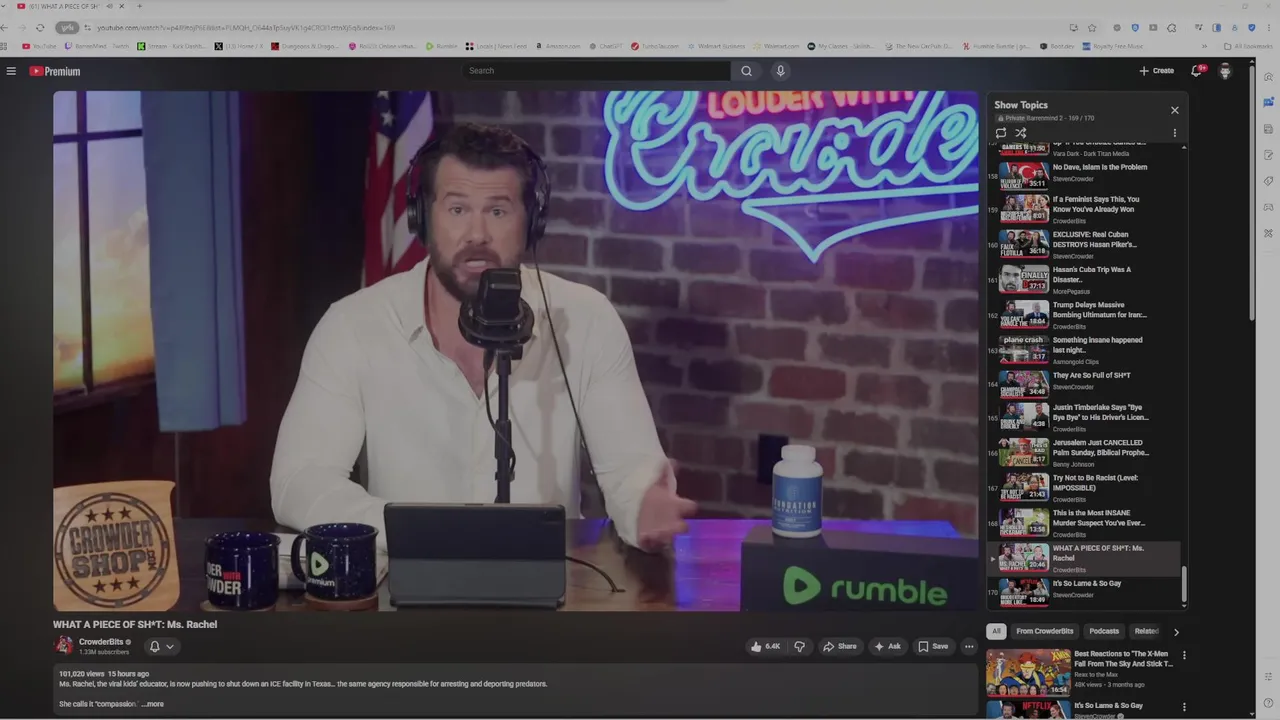Image resolution: width=1280 pixels, height=720 pixels.
Task: Select "Jerusalem Just CANCELLED Palm Sunday" item
Action: pos(1084,452)
